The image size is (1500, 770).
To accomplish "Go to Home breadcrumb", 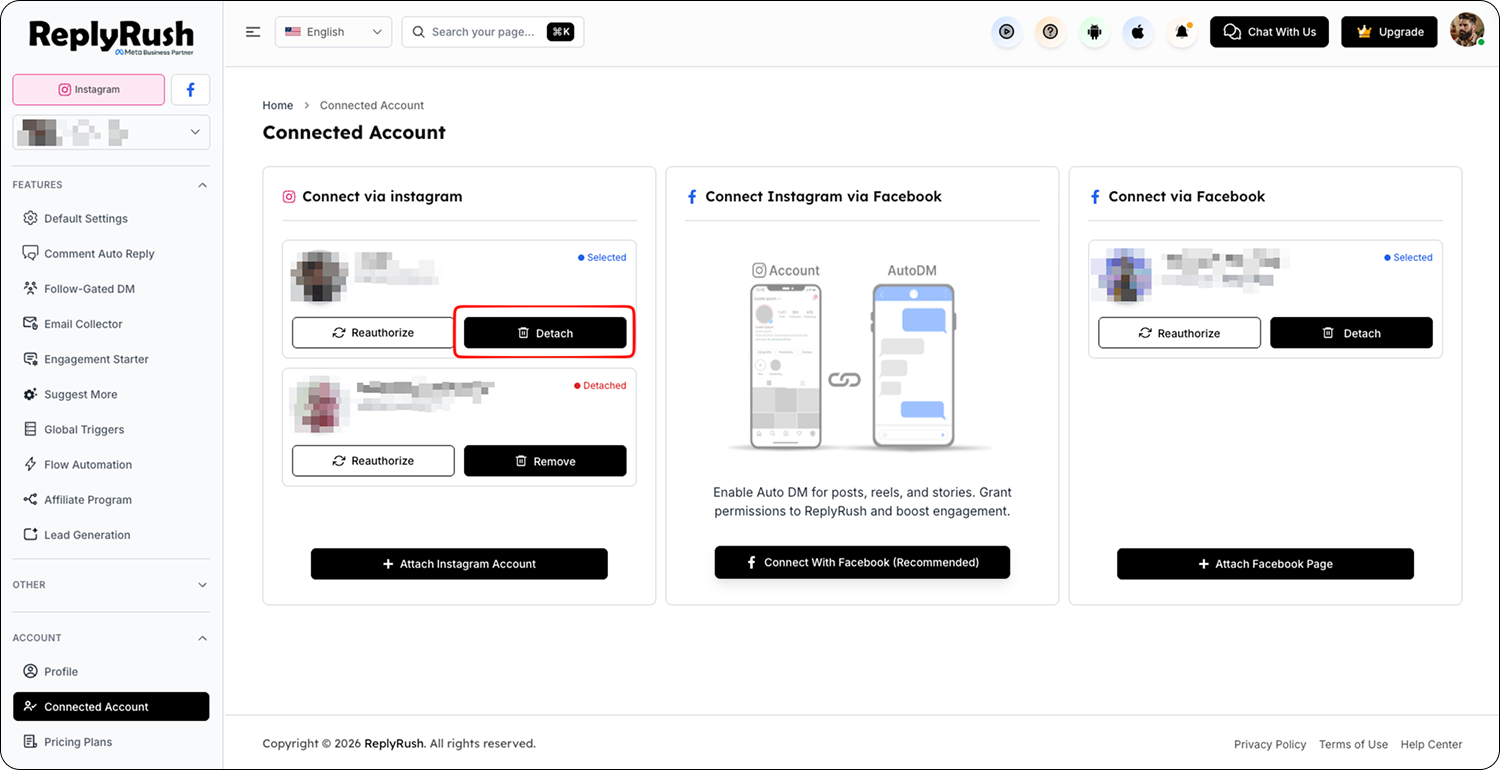I will coord(278,105).
